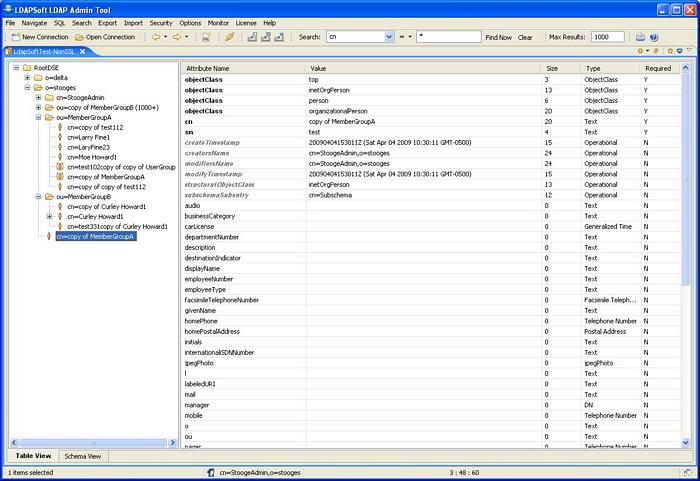Click the group icon beside cn=test102copy entry
700x481 pixels.
pyautogui.click(x=60, y=167)
